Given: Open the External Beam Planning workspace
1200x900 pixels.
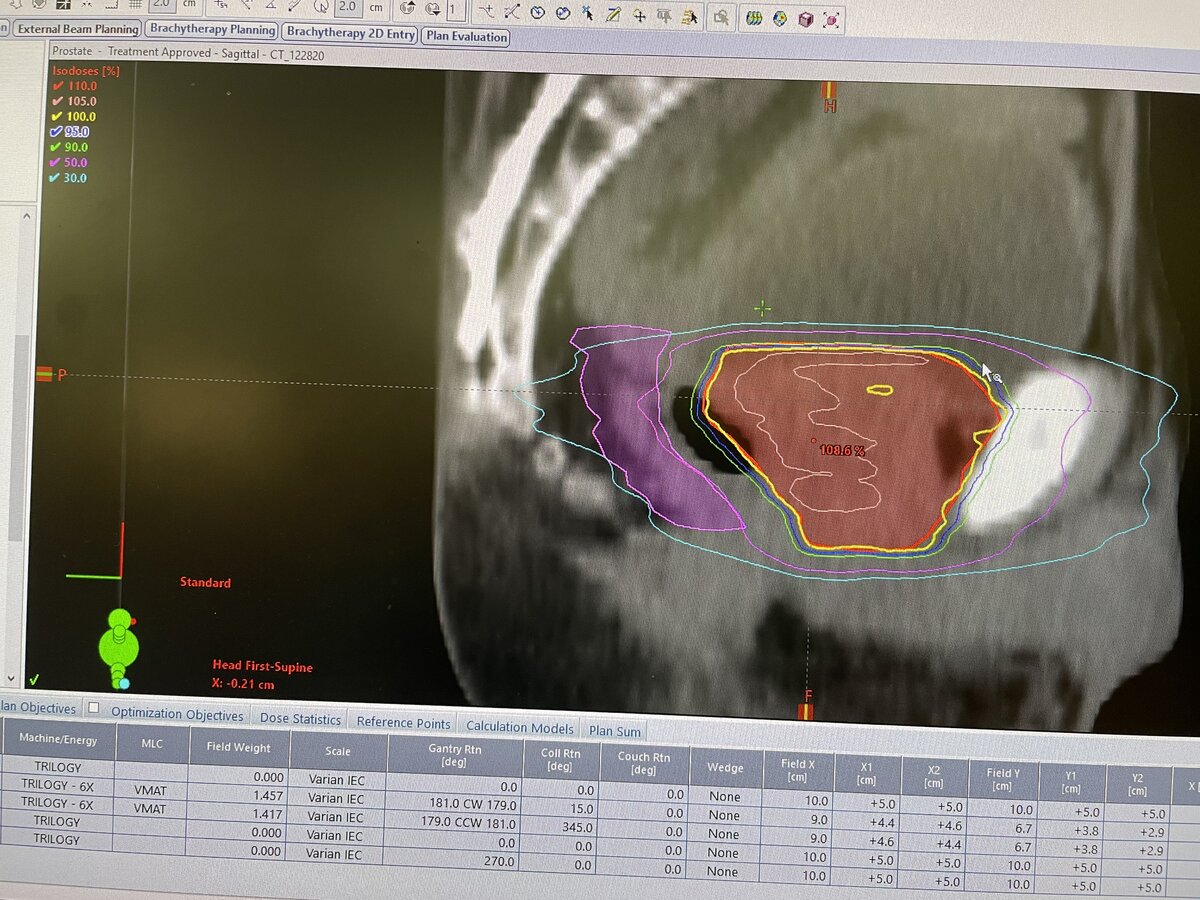Looking at the screenshot, I should point(76,29).
